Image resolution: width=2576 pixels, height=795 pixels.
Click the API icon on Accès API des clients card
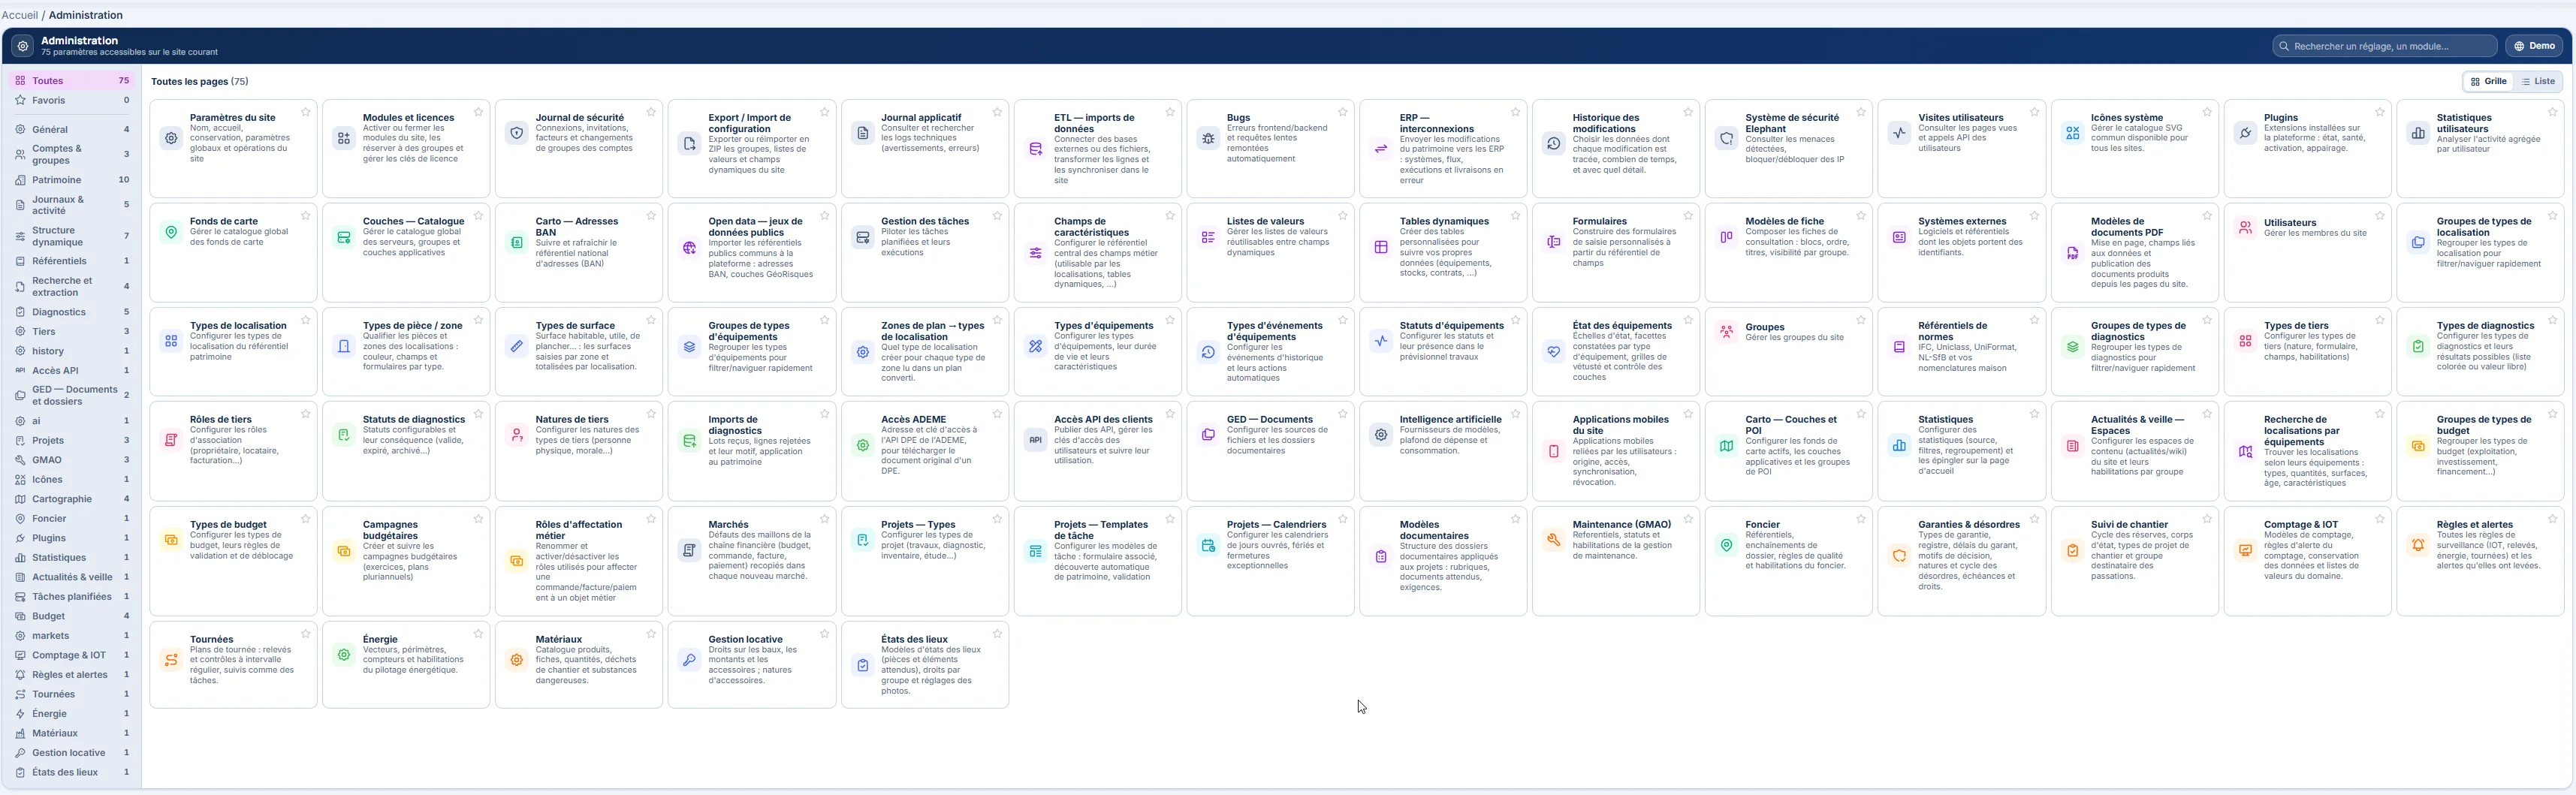[x=1036, y=440]
